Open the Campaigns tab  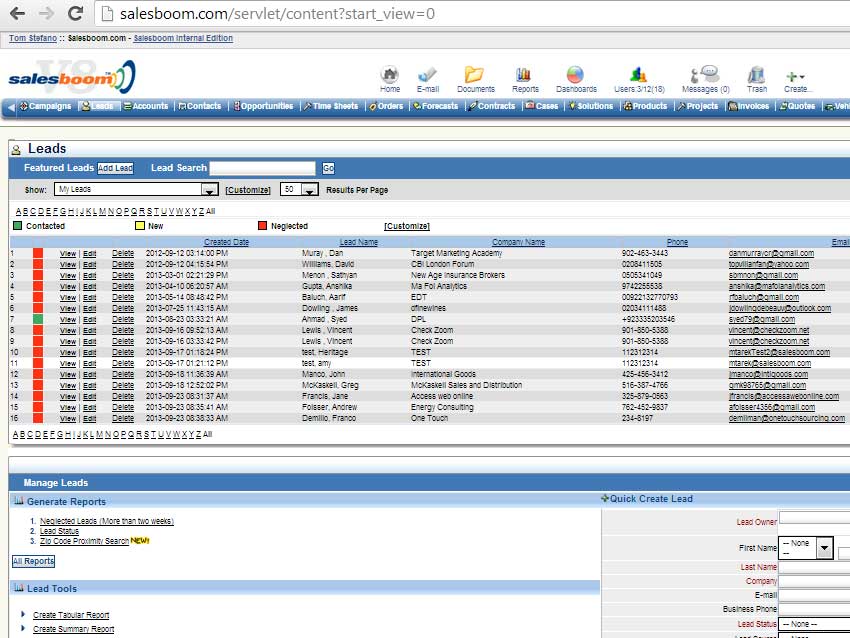pos(46,106)
